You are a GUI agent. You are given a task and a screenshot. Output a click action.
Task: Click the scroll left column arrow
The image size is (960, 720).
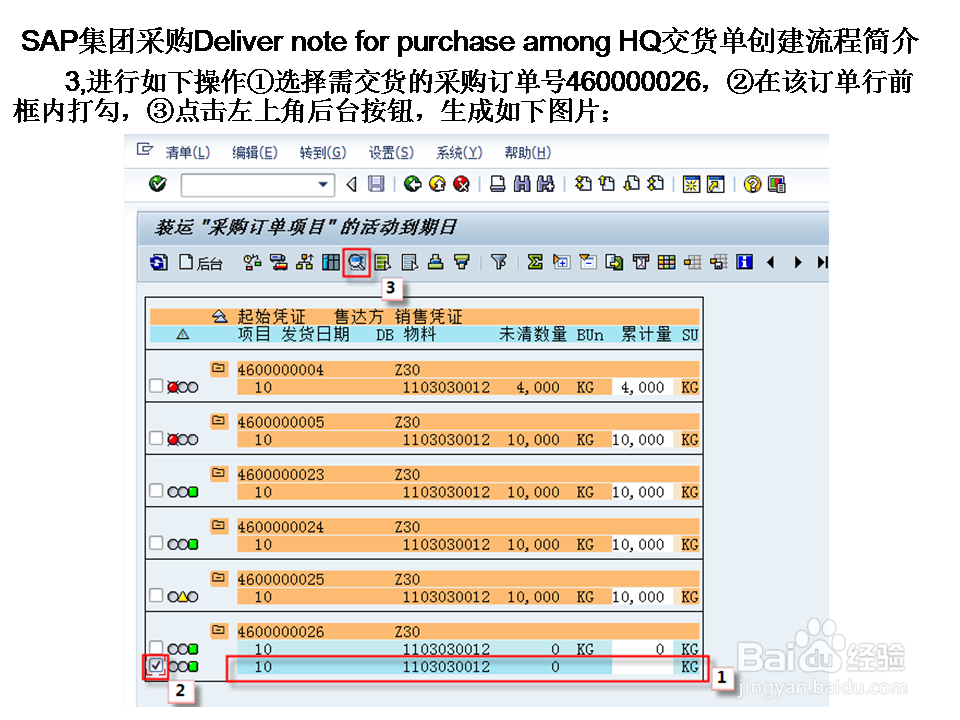771,263
